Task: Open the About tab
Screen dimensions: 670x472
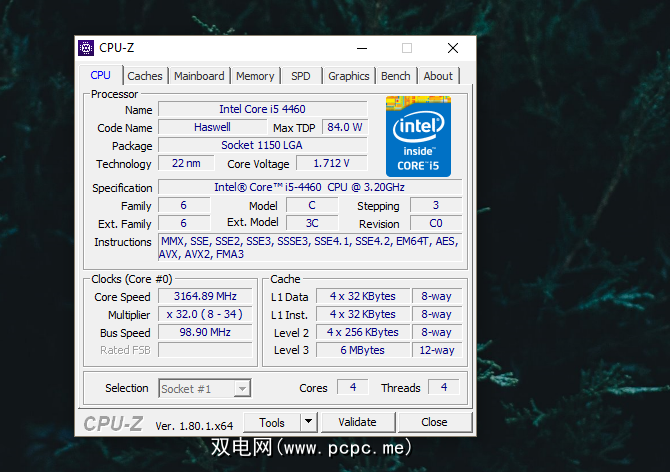Action: [x=438, y=76]
